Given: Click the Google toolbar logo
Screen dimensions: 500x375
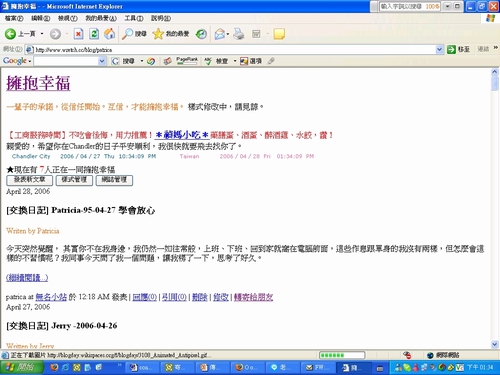Looking at the screenshot, I should [x=15, y=61].
